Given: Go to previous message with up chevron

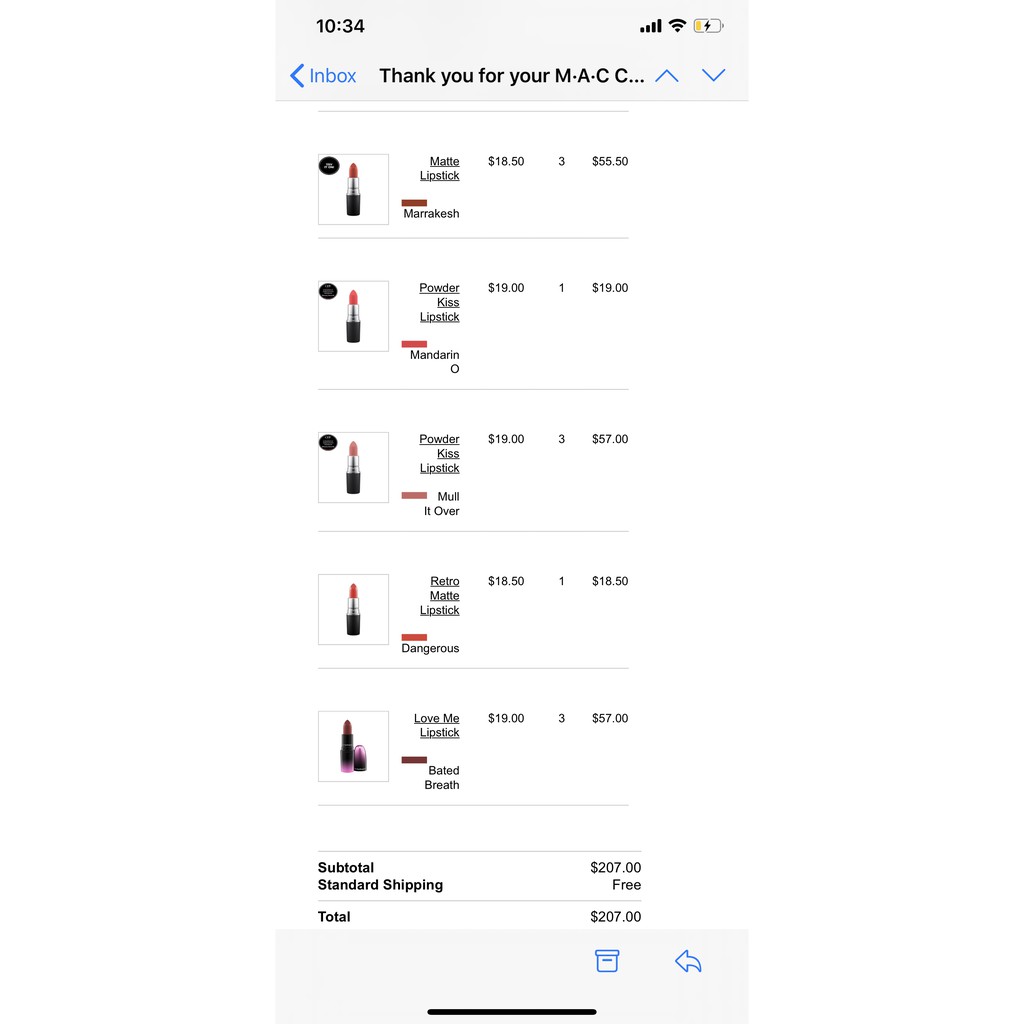Looking at the screenshot, I should tap(666, 76).
